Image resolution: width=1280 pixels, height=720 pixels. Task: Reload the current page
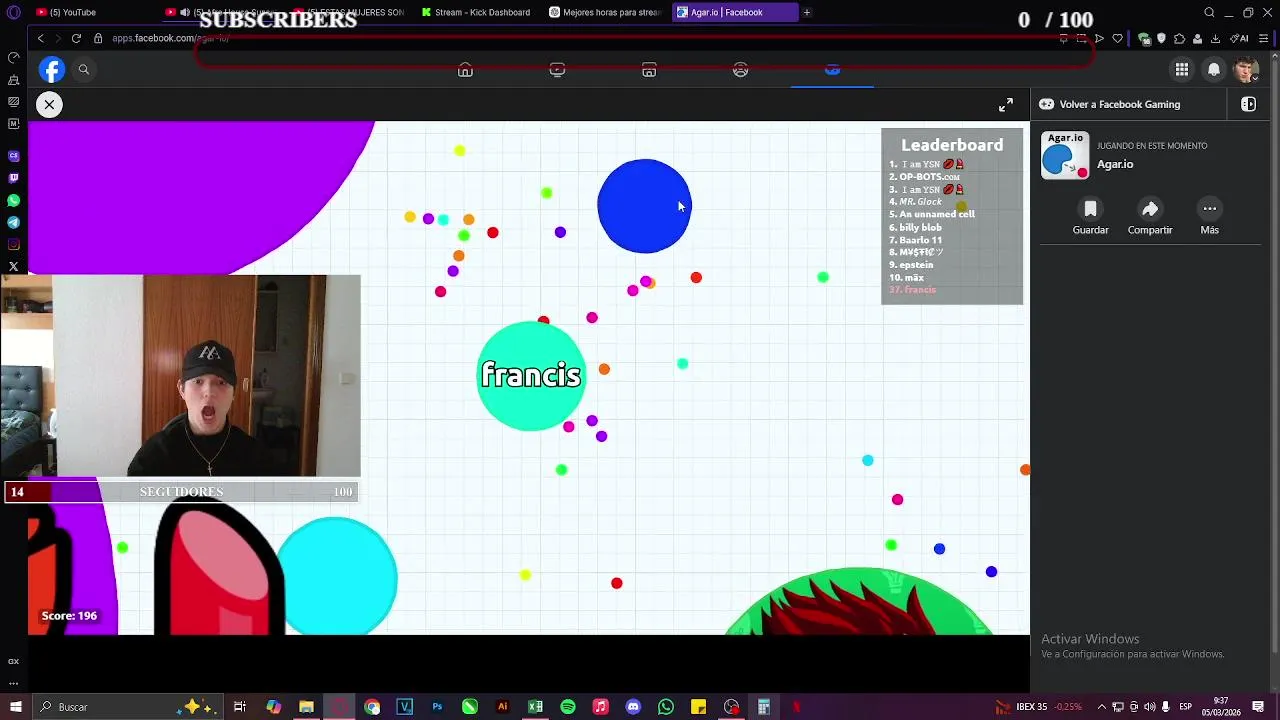[76, 38]
